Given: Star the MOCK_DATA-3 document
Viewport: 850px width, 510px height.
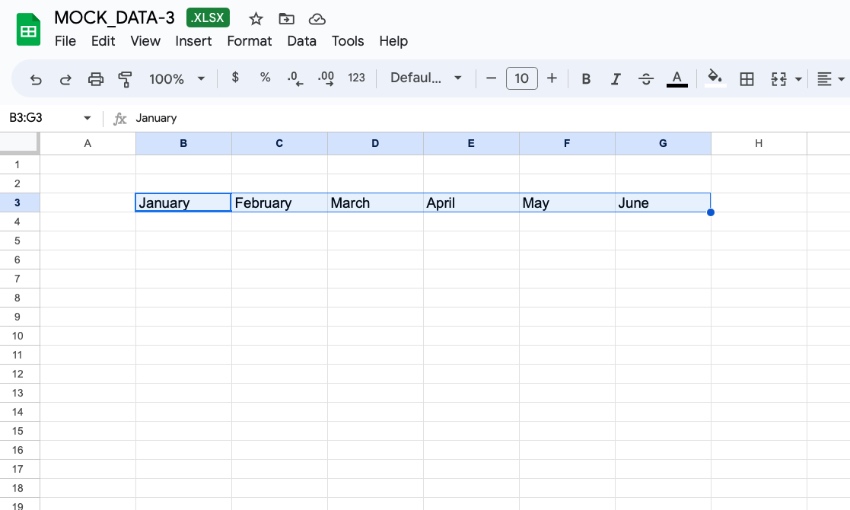Looking at the screenshot, I should pyautogui.click(x=256, y=19).
